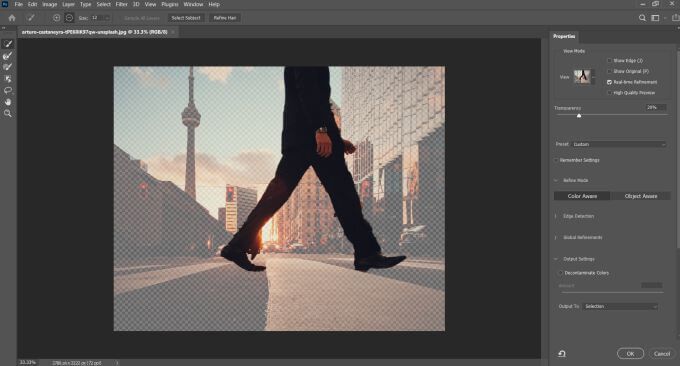Open the Filter menu

point(121,4)
